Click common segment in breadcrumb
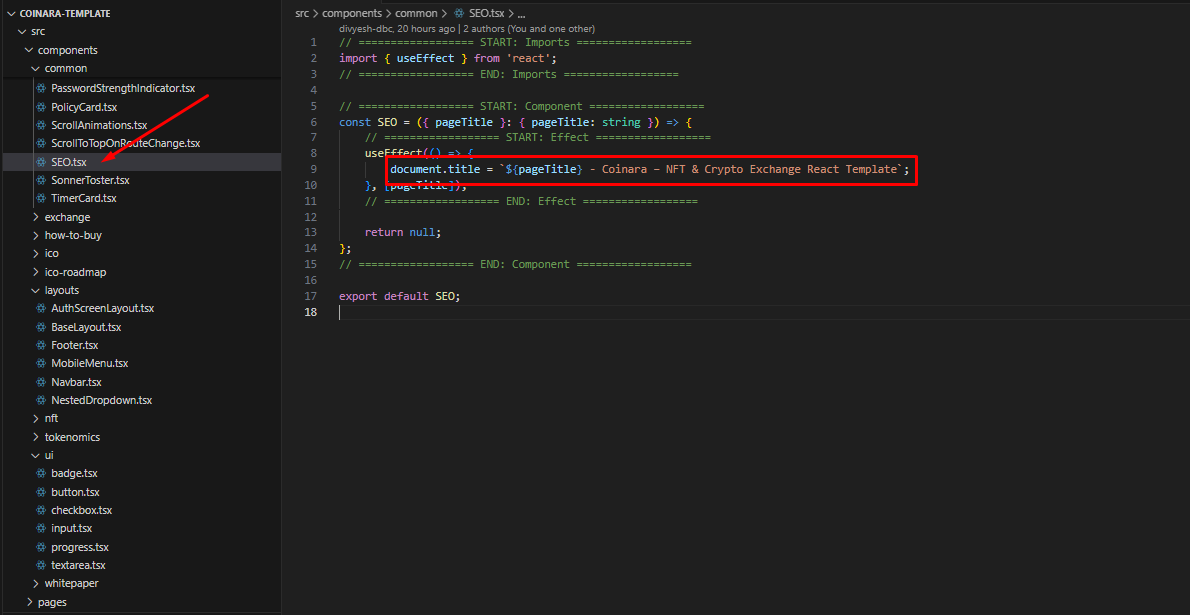Screen dimensions: 1190x615 pos(416,14)
